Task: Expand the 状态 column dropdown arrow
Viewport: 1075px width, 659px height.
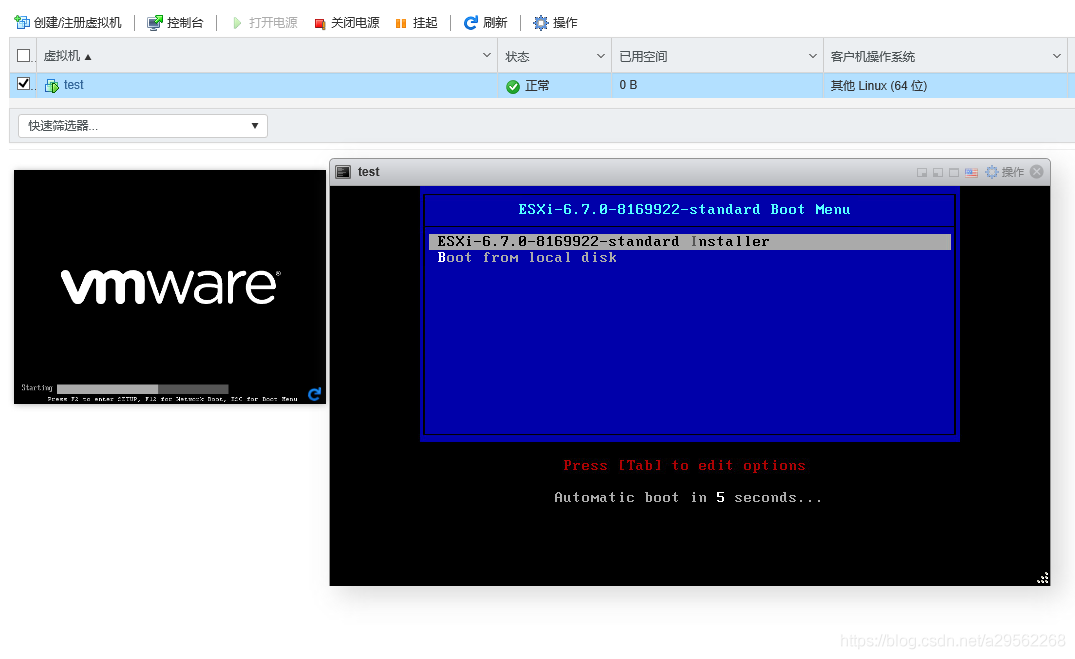Action: coord(601,56)
